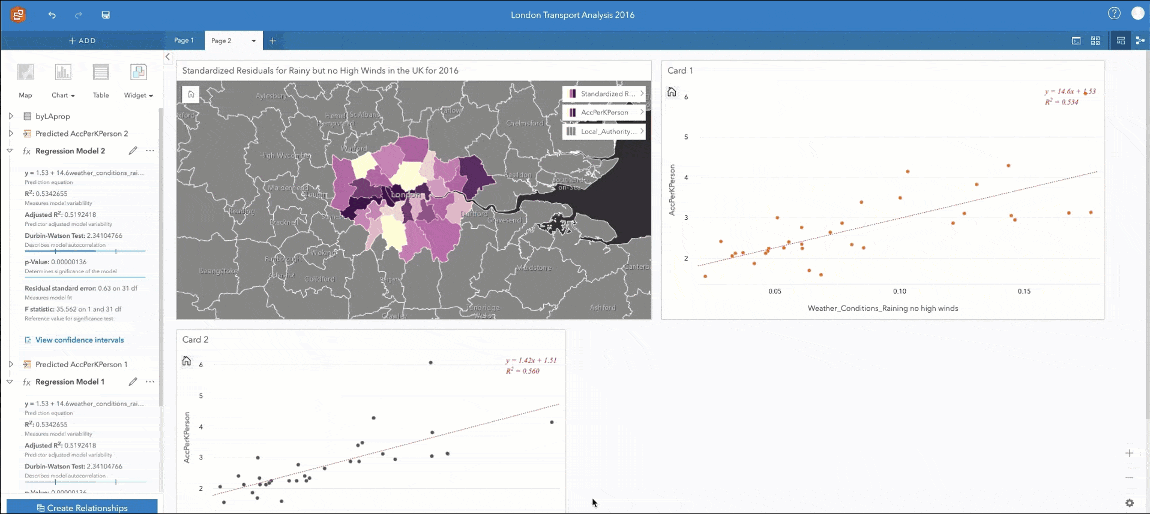Click home extent button on the map

coord(191,94)
